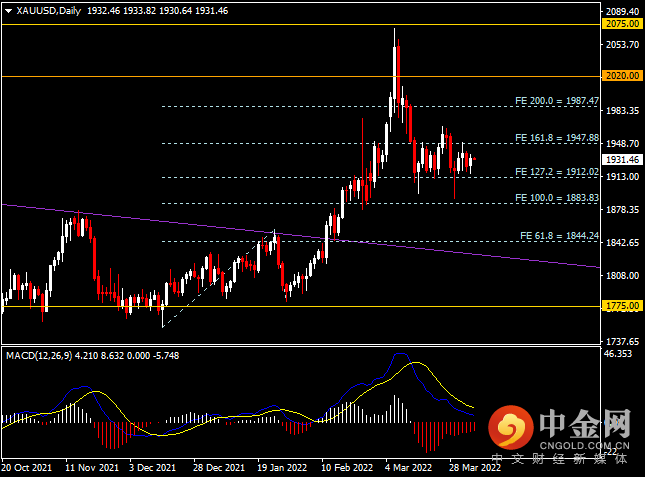The image size is (645, 477).
Task: Click the 10 Feb 2022 date label
Action: point(347,468)
